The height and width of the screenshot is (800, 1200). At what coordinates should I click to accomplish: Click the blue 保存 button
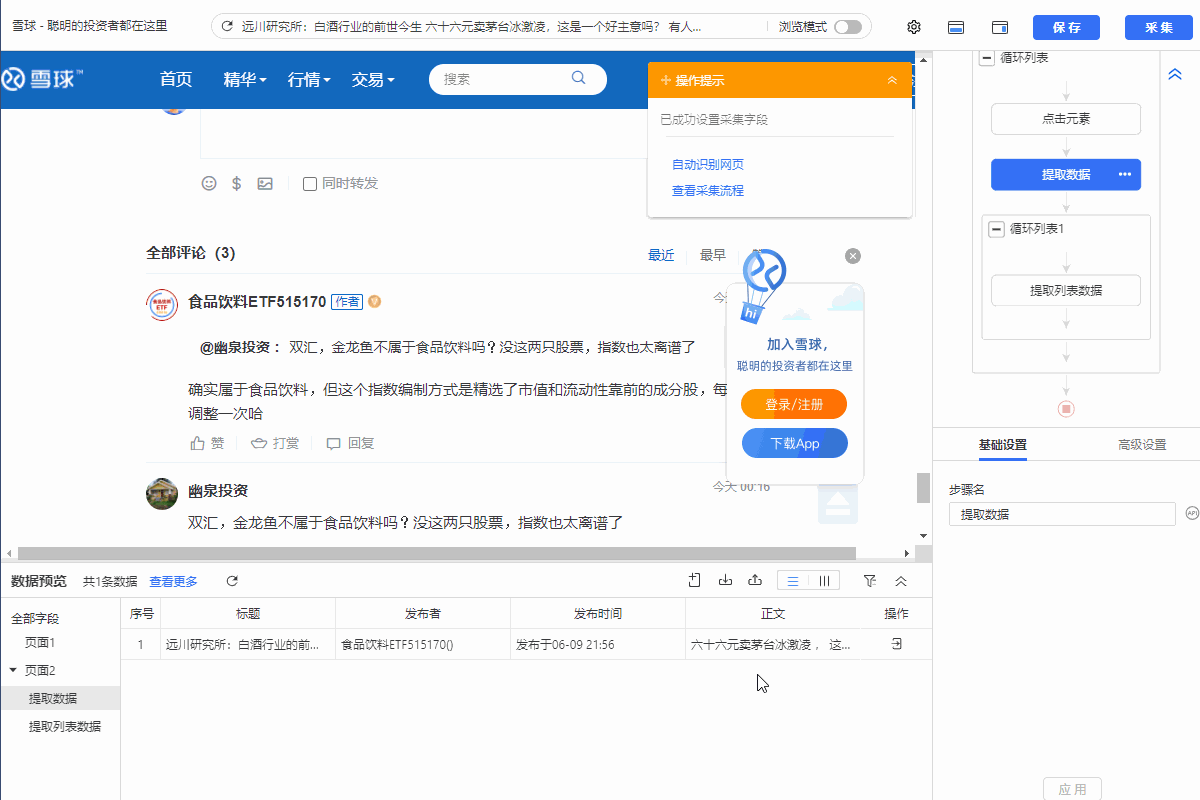(x=1067, y=27)
